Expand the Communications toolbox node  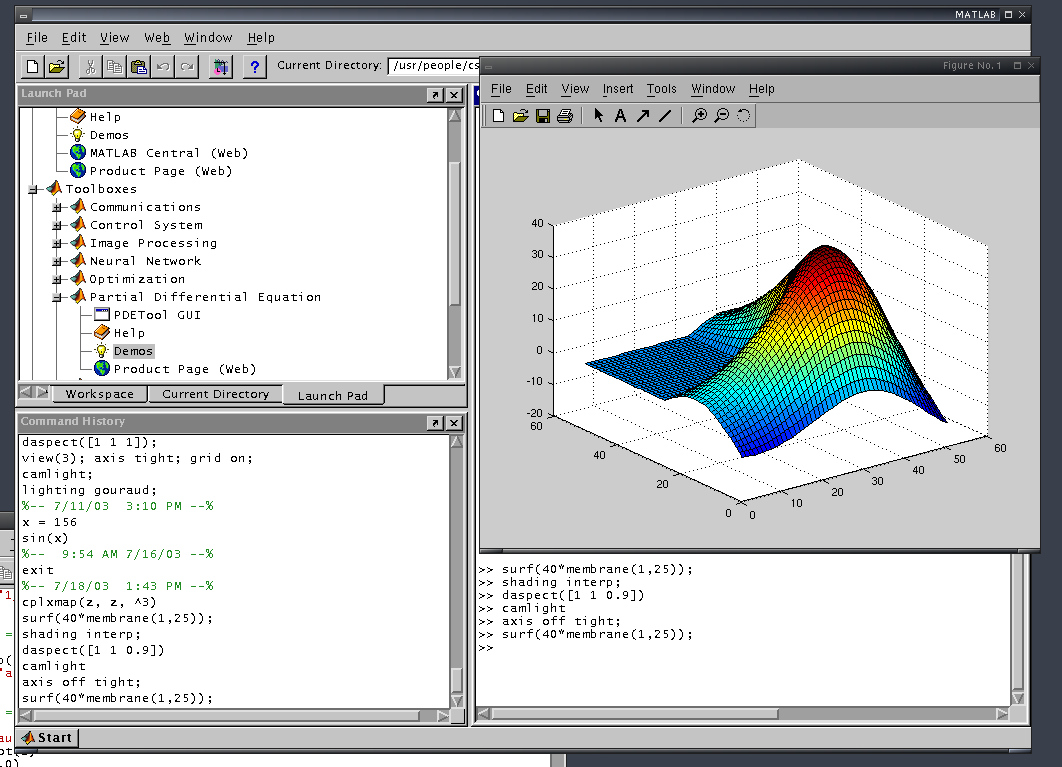click(57, 207)
